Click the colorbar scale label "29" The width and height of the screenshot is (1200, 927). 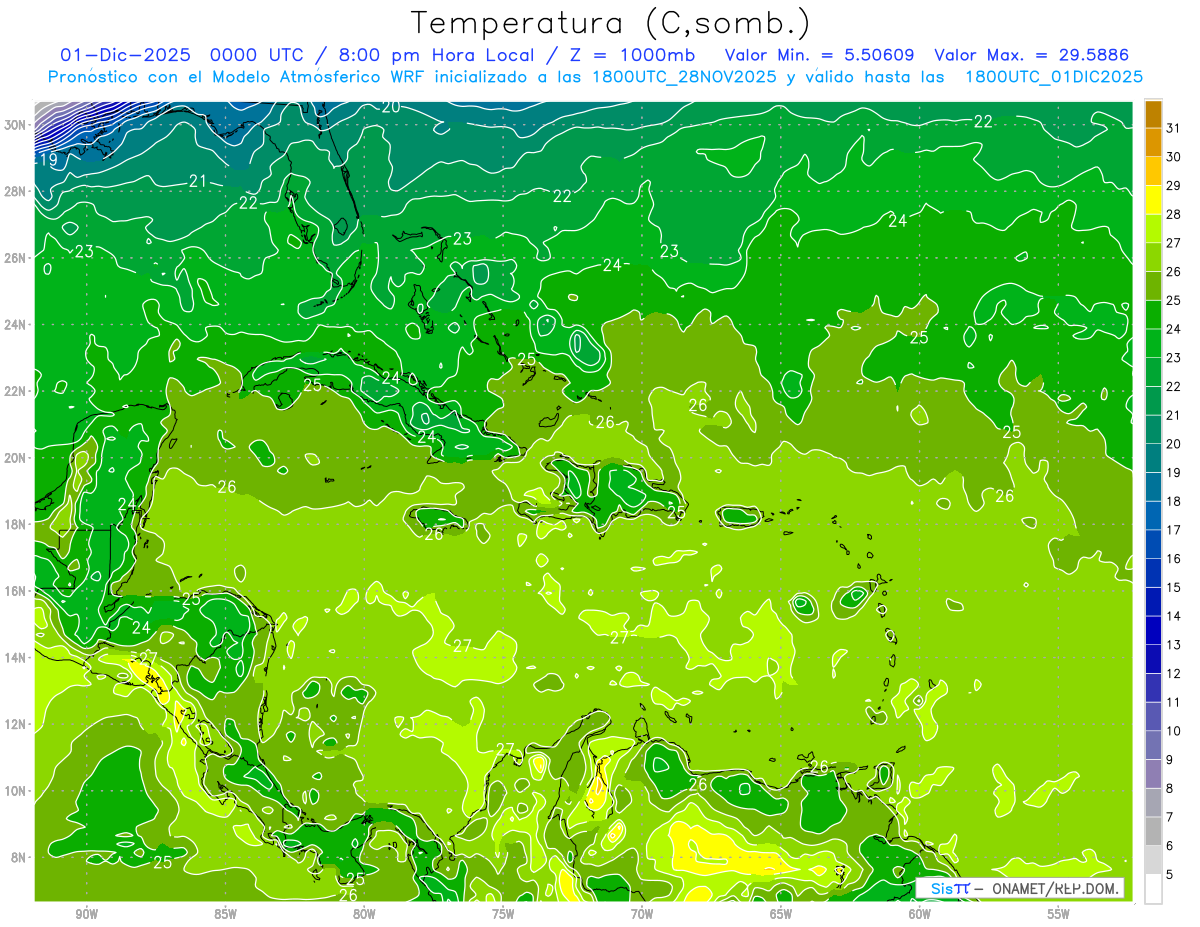pos(1174,186)
